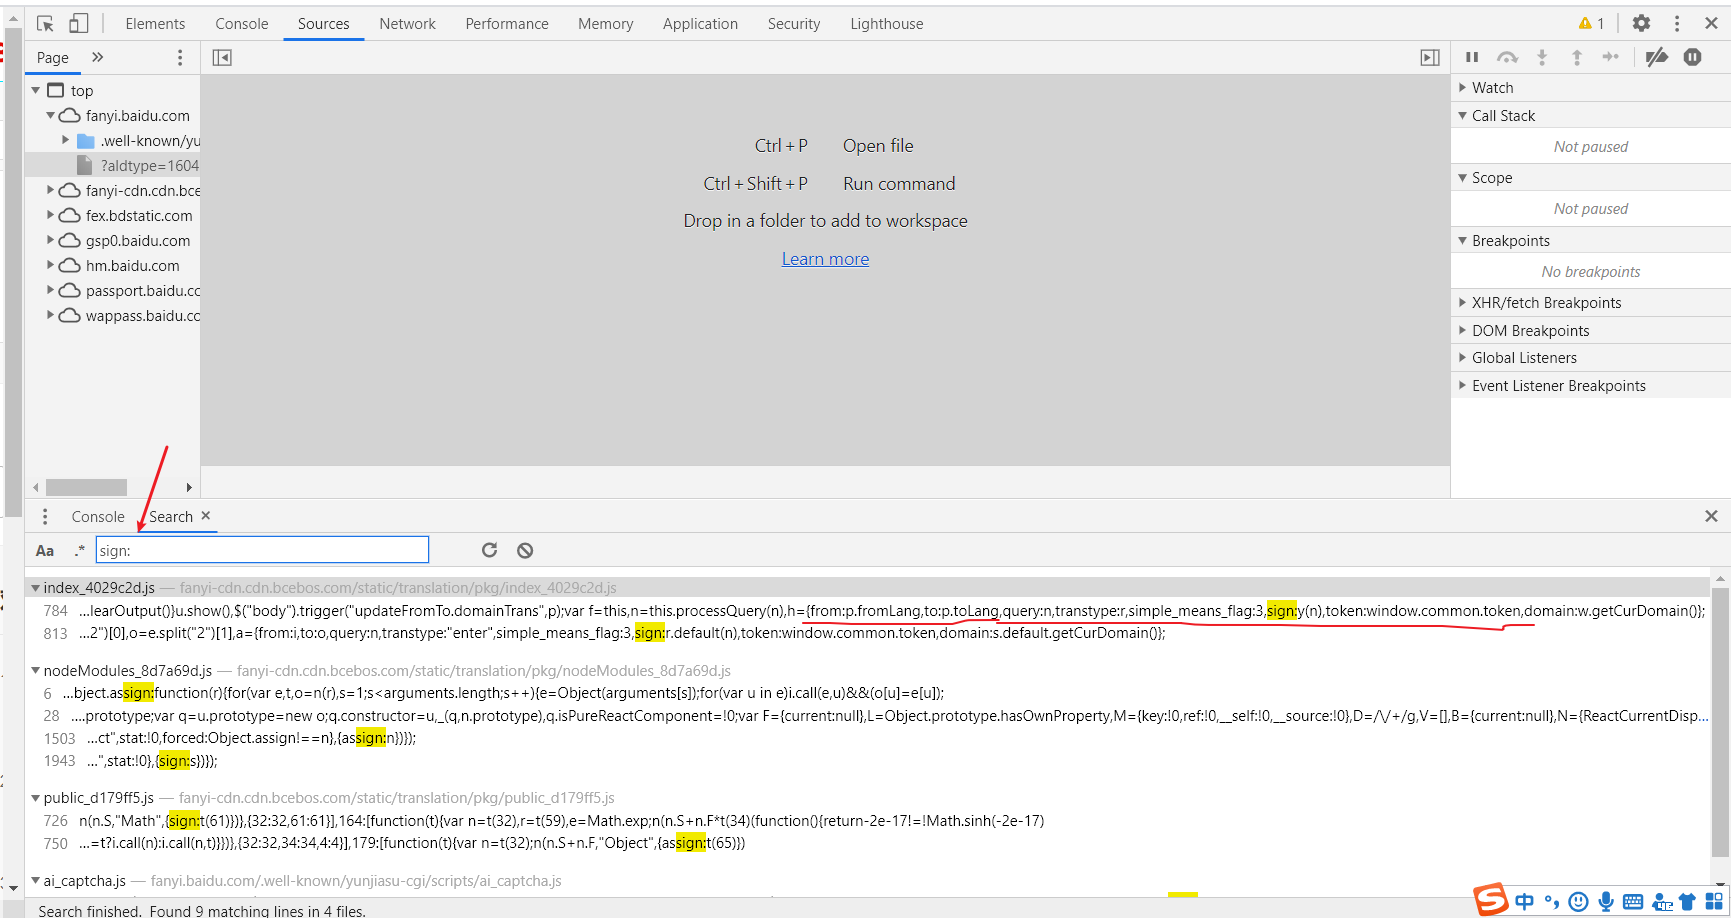Screen dimensions: 1731x918
Task: Activate the inspect element picker icon
Action: coord(45,23)
